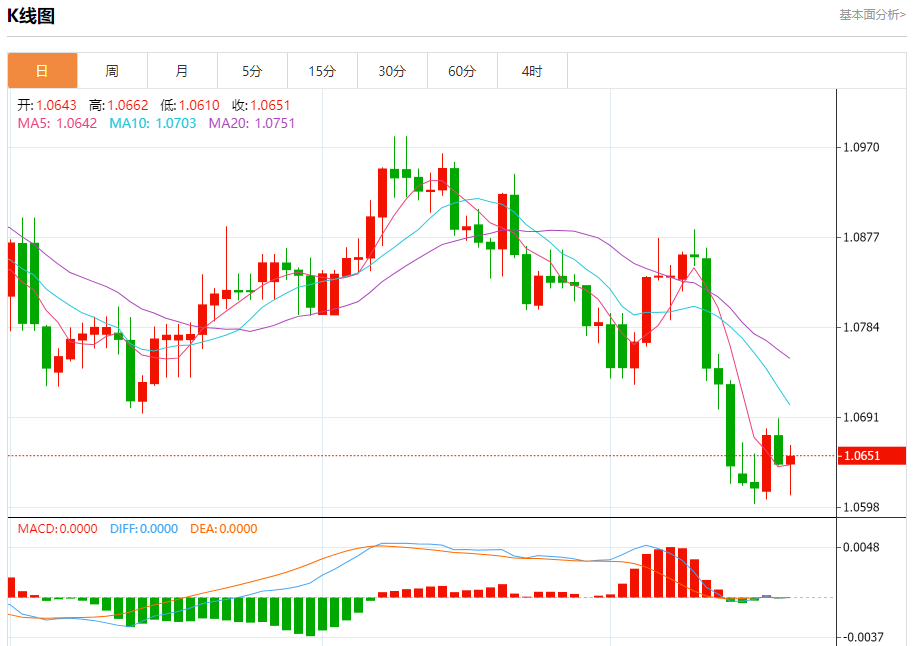The height and width of the screenshot is (646, 913).
Task: Click the MA20: 1.0751 label
Action: tap(252, 123)
